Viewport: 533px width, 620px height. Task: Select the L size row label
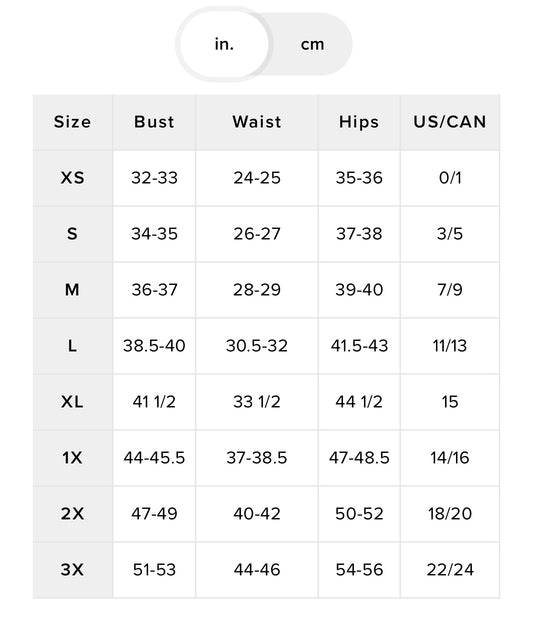coord(72,346)
